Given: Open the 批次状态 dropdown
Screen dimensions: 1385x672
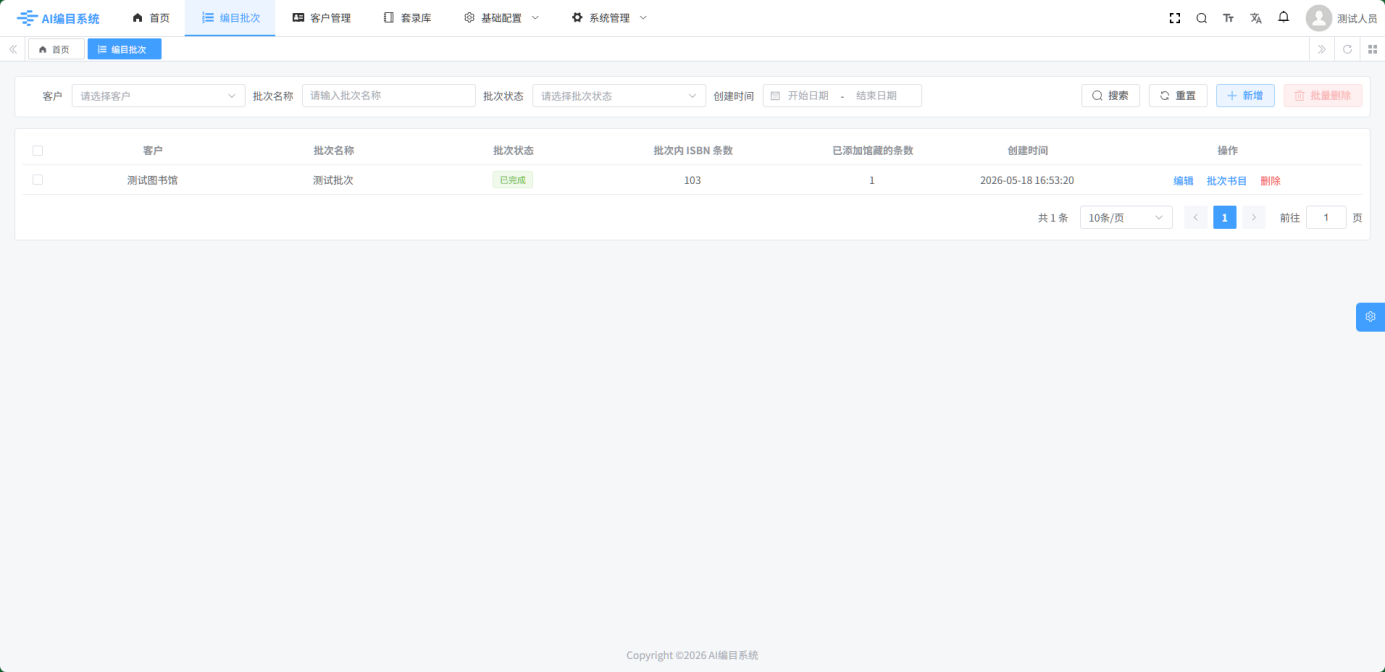Looking at the screenshot, I should coord(619,96).
